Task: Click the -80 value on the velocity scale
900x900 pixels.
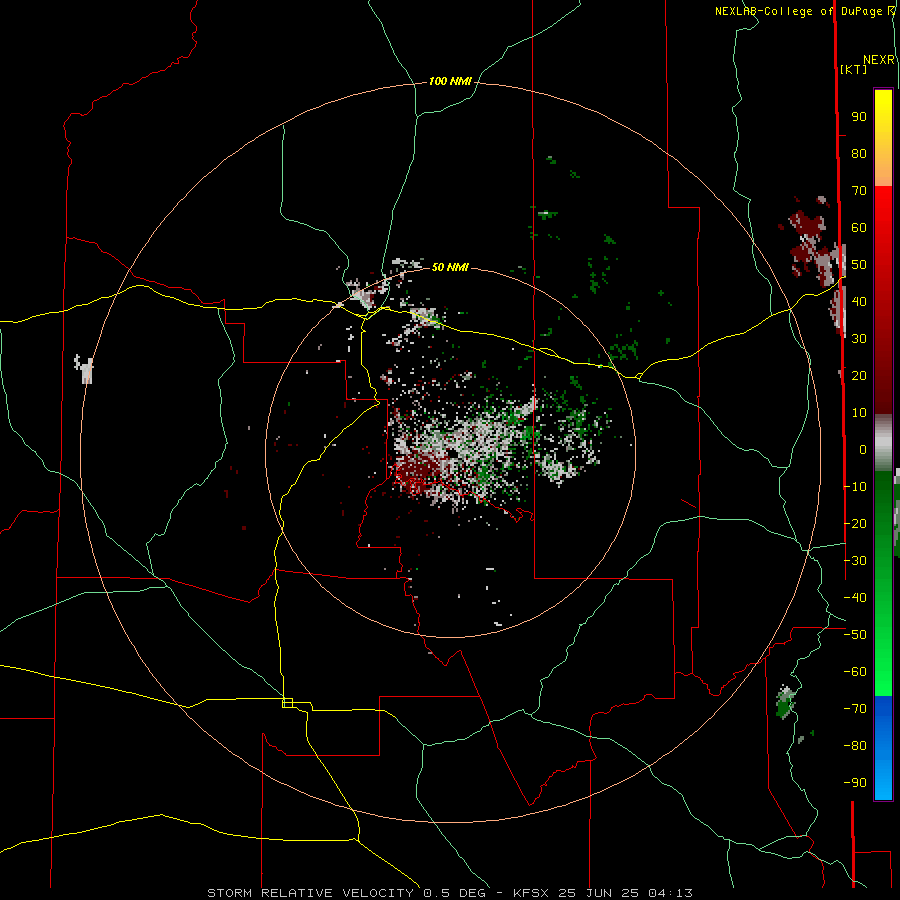Action: click(855, 746)
